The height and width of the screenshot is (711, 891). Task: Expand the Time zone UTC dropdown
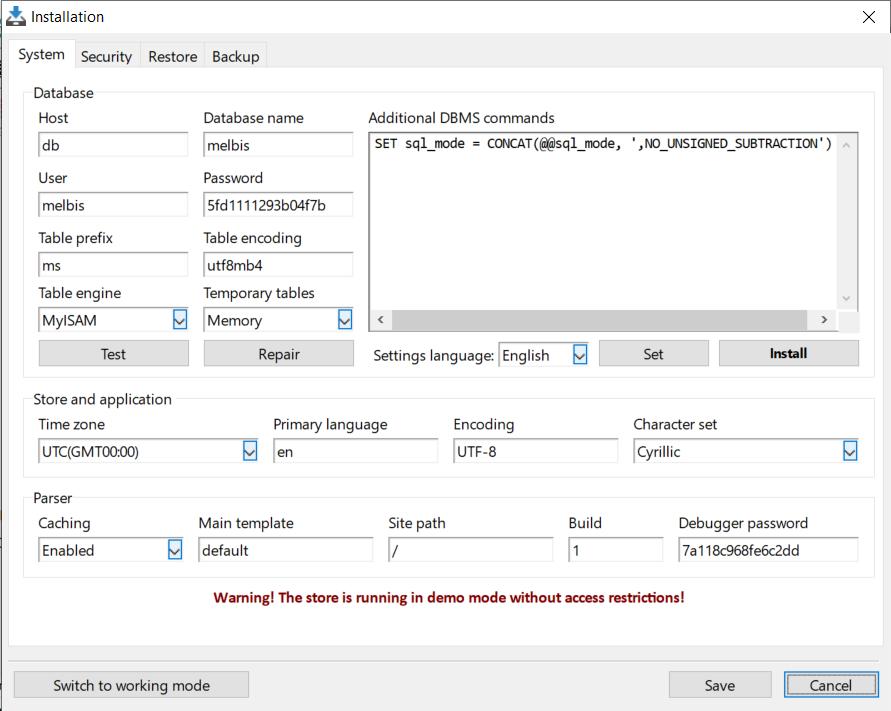click(249, 452)
